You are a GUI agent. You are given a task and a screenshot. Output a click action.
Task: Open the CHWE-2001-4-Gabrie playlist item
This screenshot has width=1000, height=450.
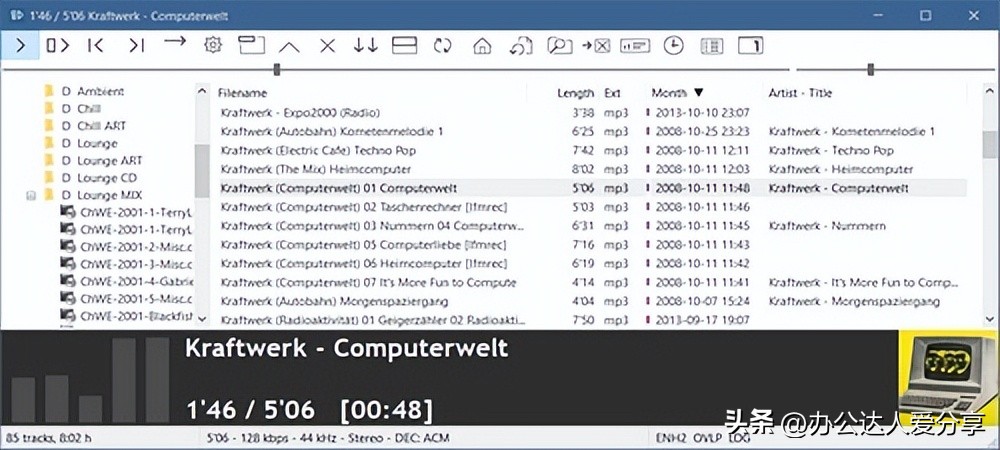[x=127, y=280]
